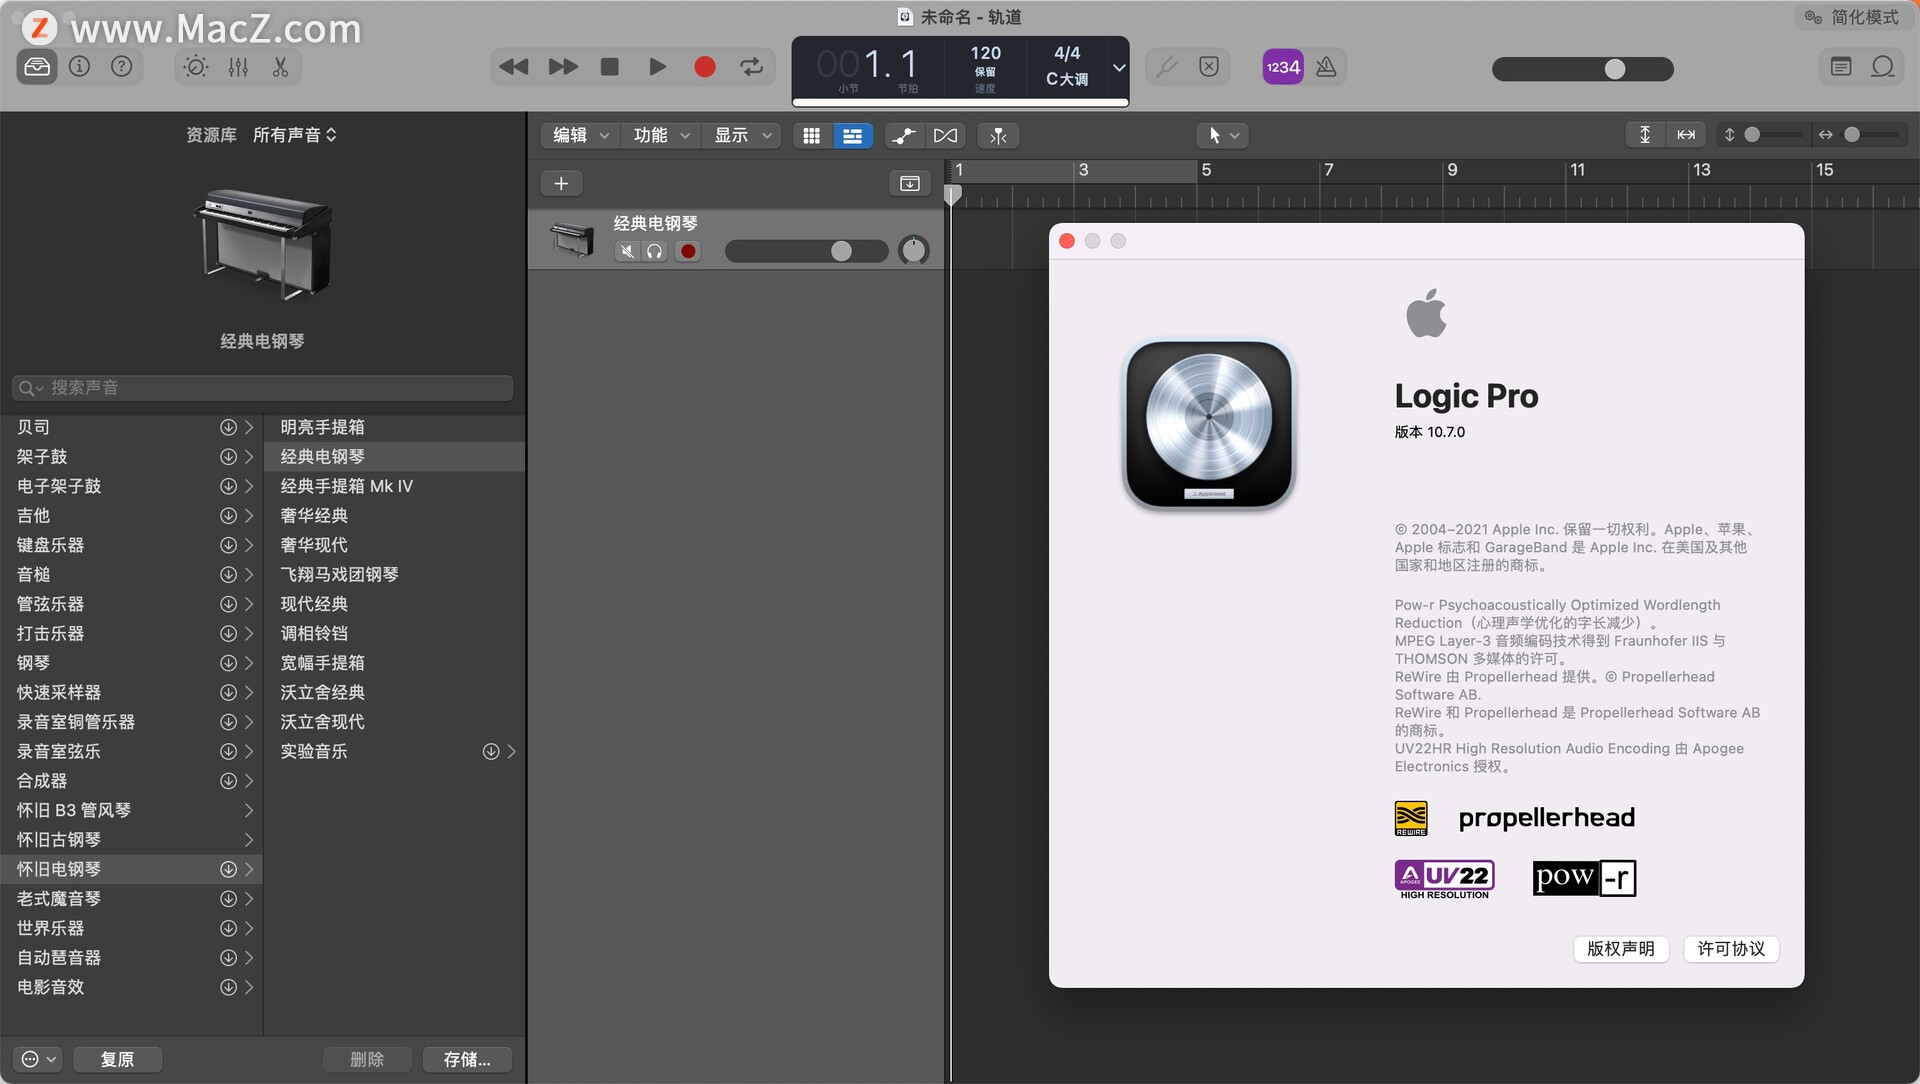Open the 功能 menu dropdown
The image size is (1920, 1084).
661,135
